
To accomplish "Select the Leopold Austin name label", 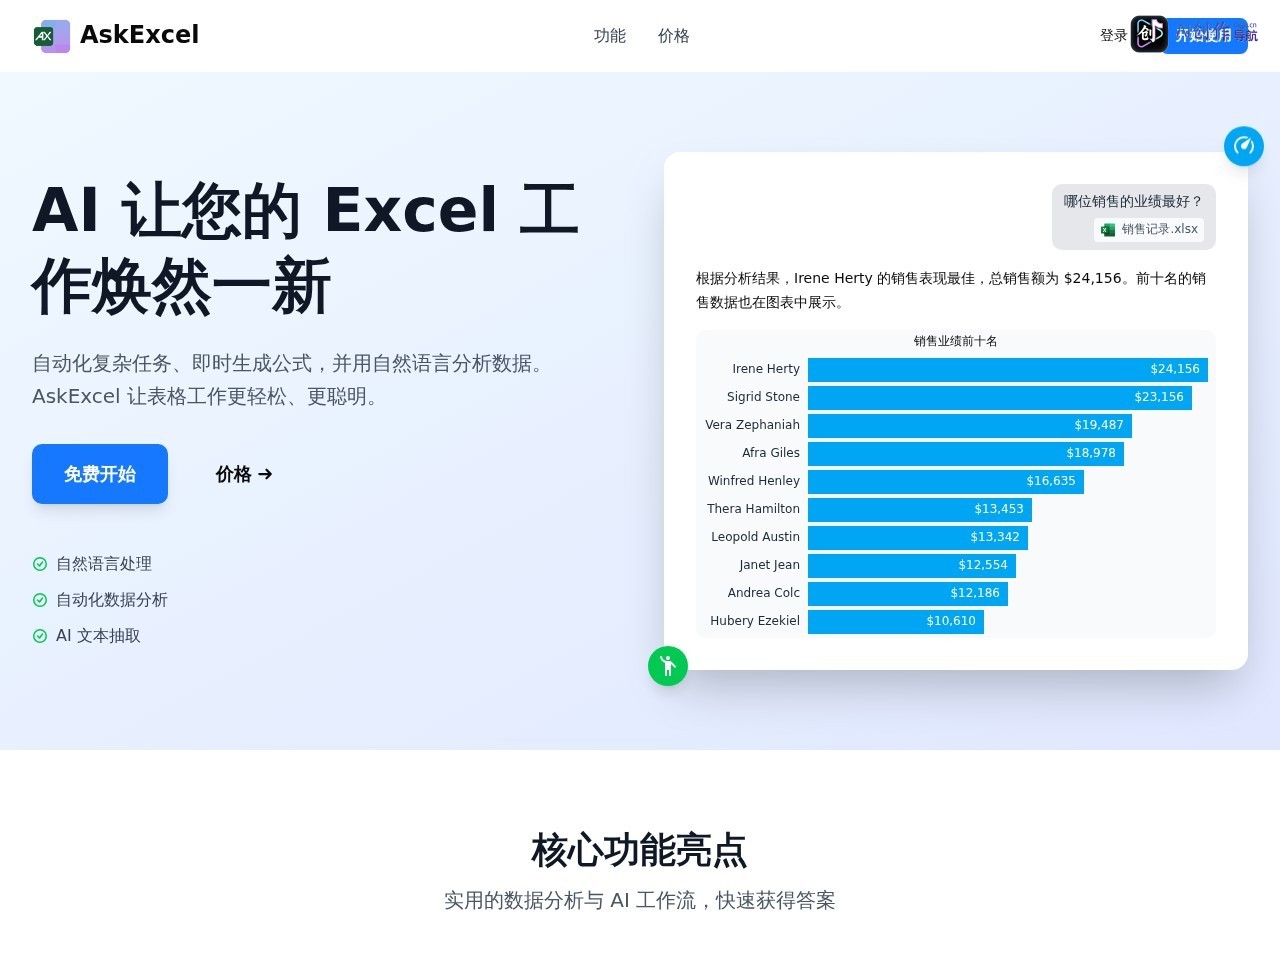I will [x=755, y=537].
